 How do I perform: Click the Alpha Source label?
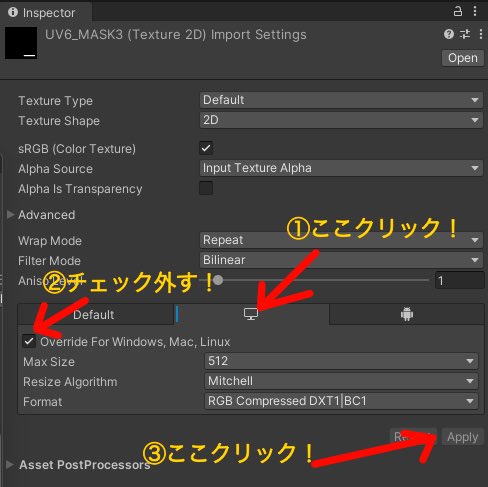[55, 169]
